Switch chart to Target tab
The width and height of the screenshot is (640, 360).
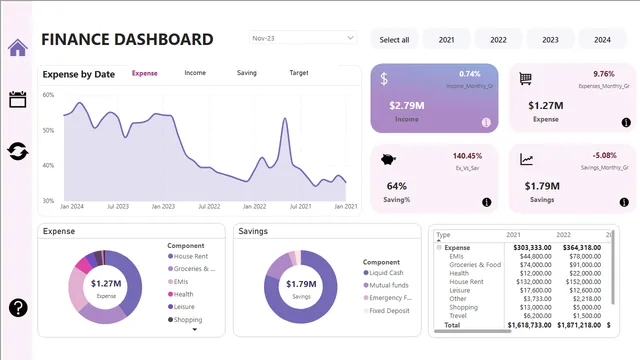pos(299,73)
